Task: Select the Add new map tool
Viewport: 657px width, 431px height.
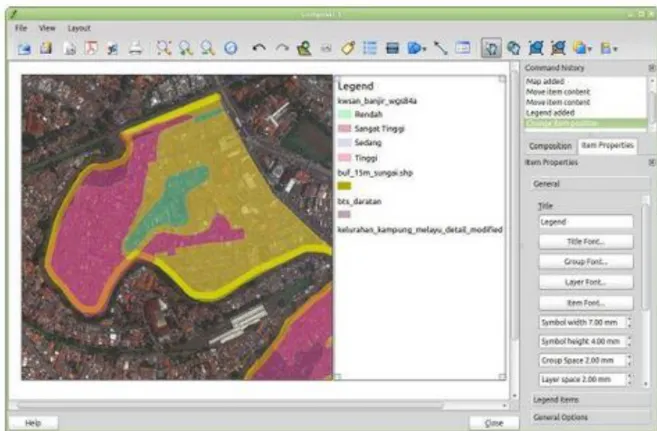Action: (x=304, y=48)
